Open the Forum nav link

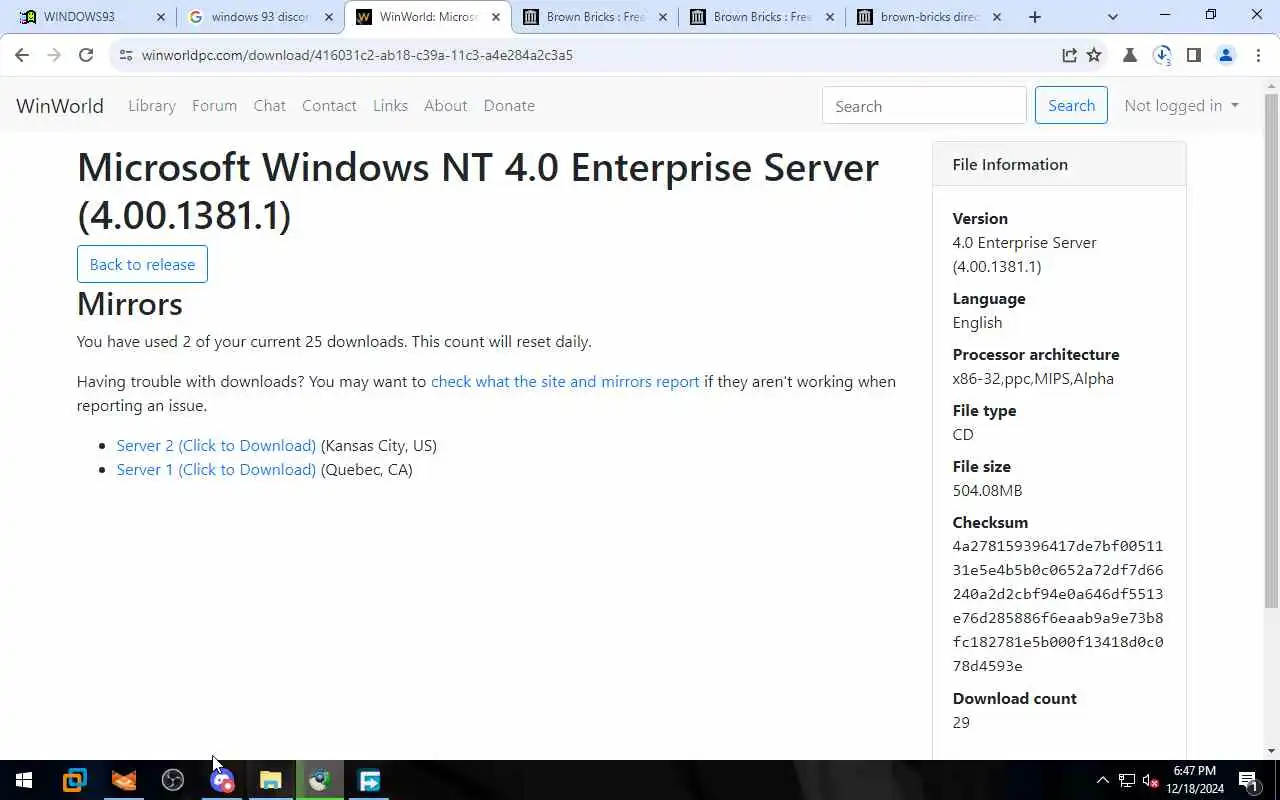click(214, 105)
